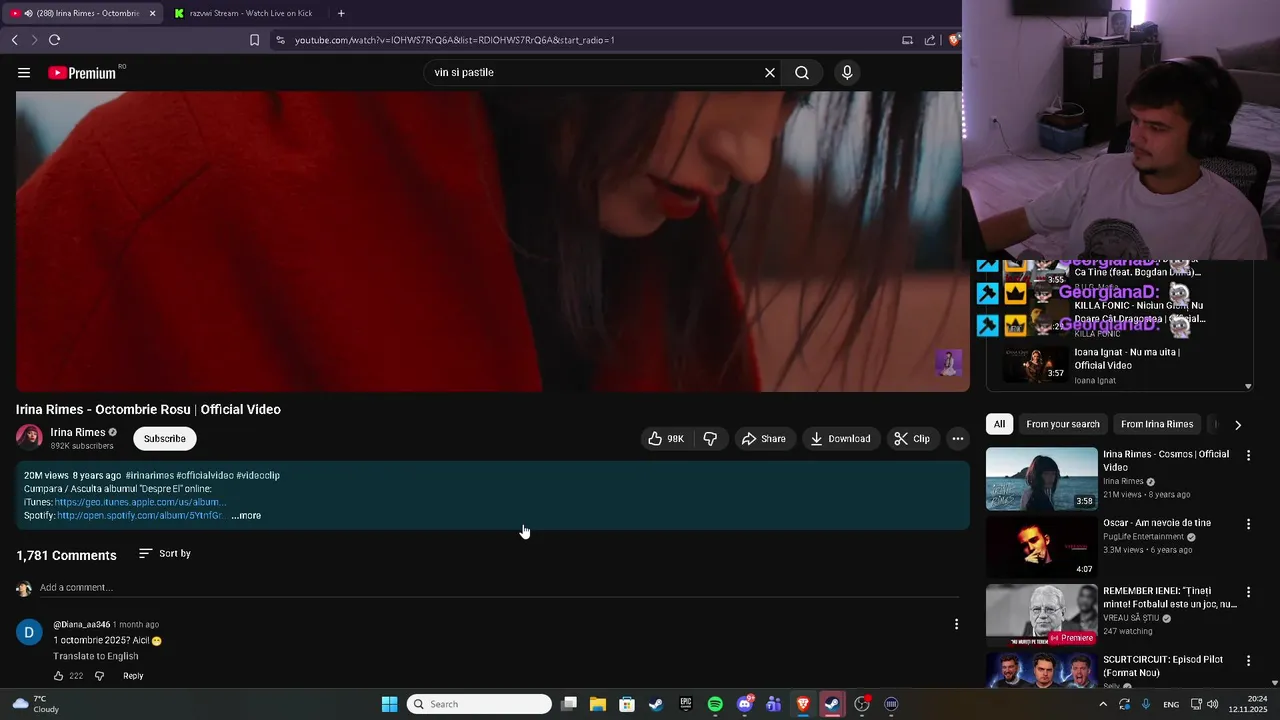Screen dimensions: 1280x720
Task: Bookmark this page in address bar
Action: [254, 40]
